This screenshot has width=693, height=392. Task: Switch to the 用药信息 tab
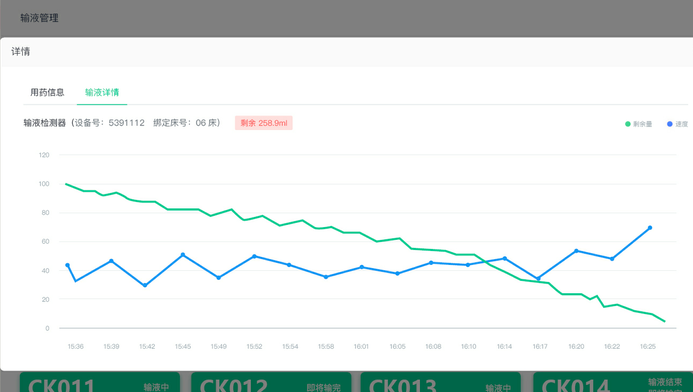47,92
